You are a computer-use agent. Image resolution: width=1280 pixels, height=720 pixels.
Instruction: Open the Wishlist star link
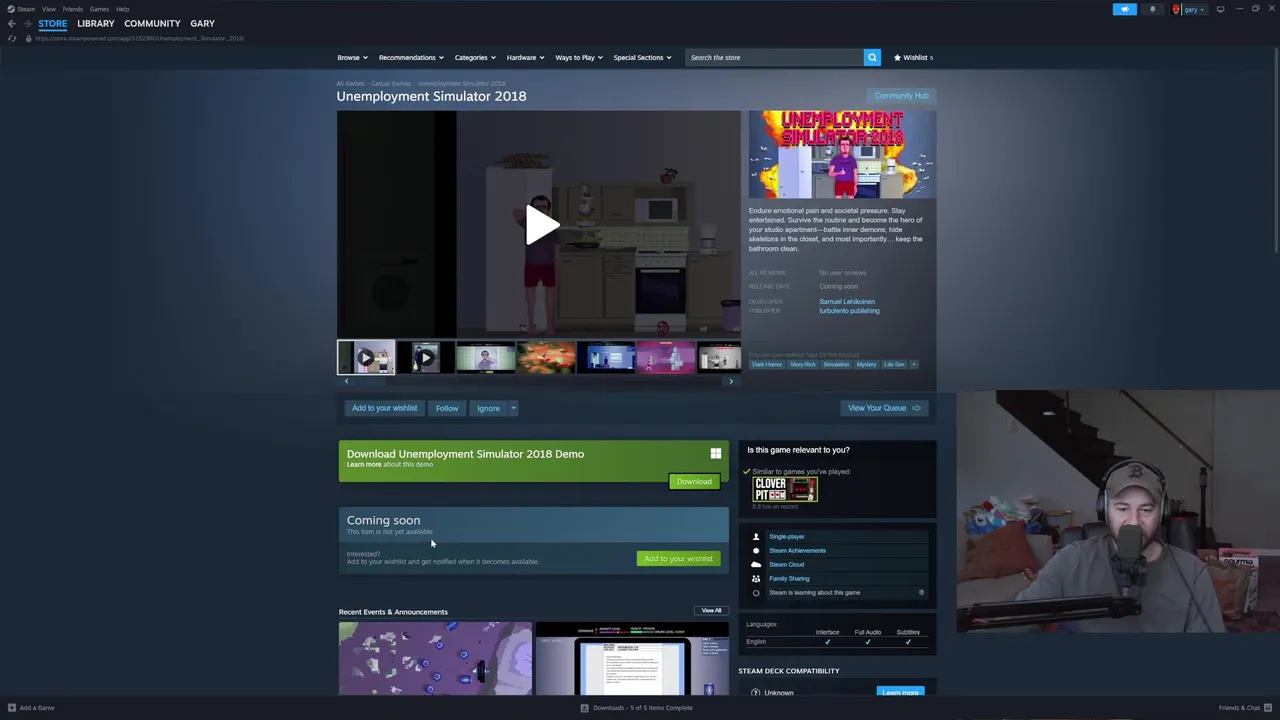(913, 57)
